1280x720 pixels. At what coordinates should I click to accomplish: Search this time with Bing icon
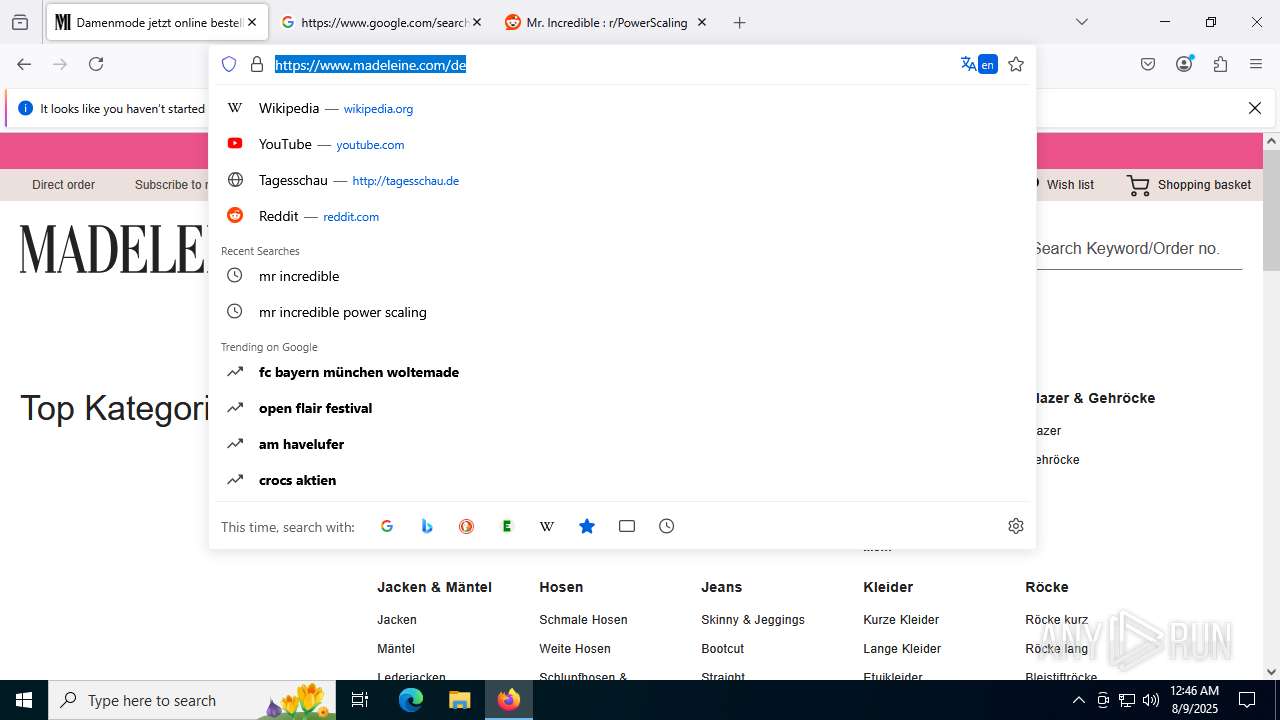(x=427, y=526)
